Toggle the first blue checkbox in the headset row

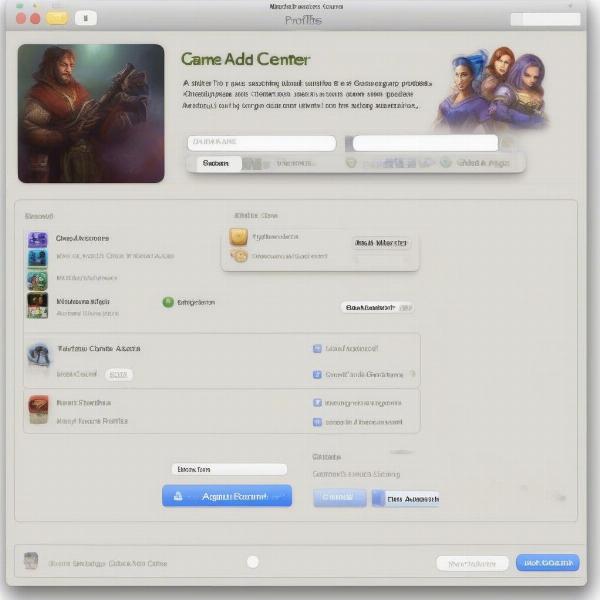(317, 349)
